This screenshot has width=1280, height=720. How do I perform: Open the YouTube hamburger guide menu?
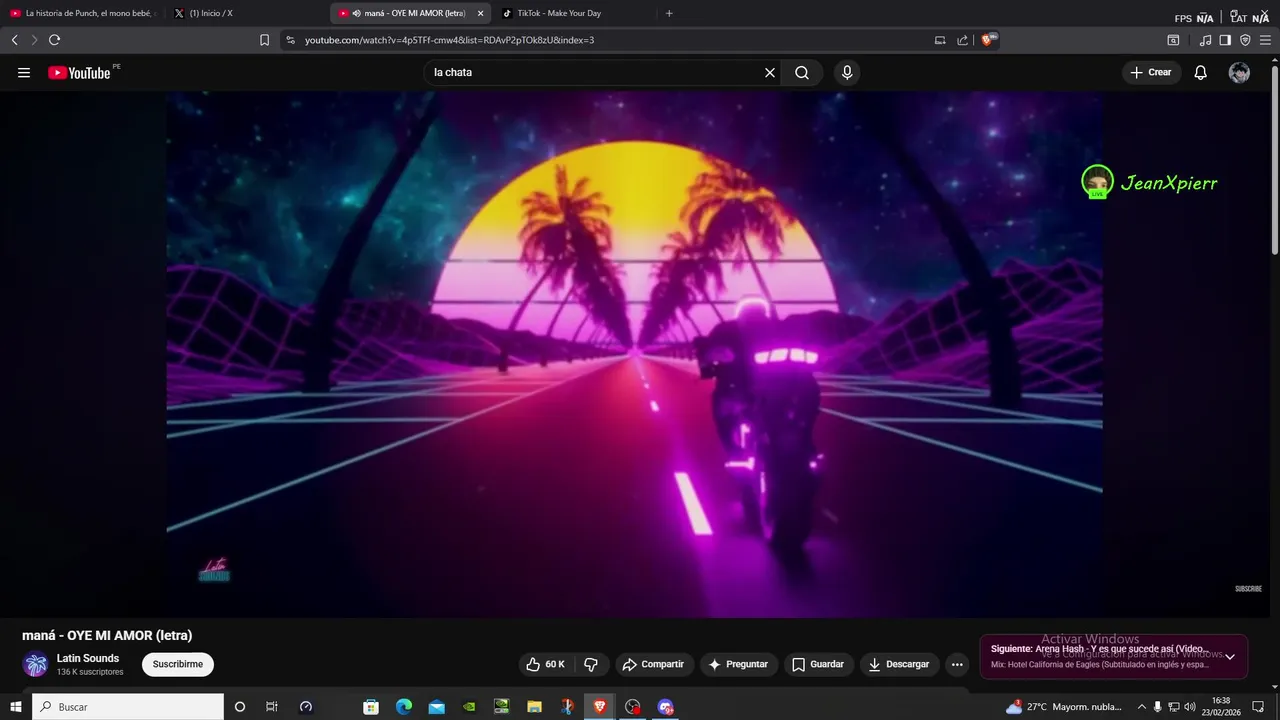(x=24, y=73)
